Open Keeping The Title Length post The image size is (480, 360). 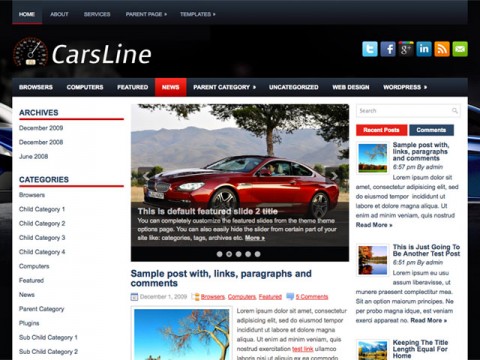click(x=420, y=349)
